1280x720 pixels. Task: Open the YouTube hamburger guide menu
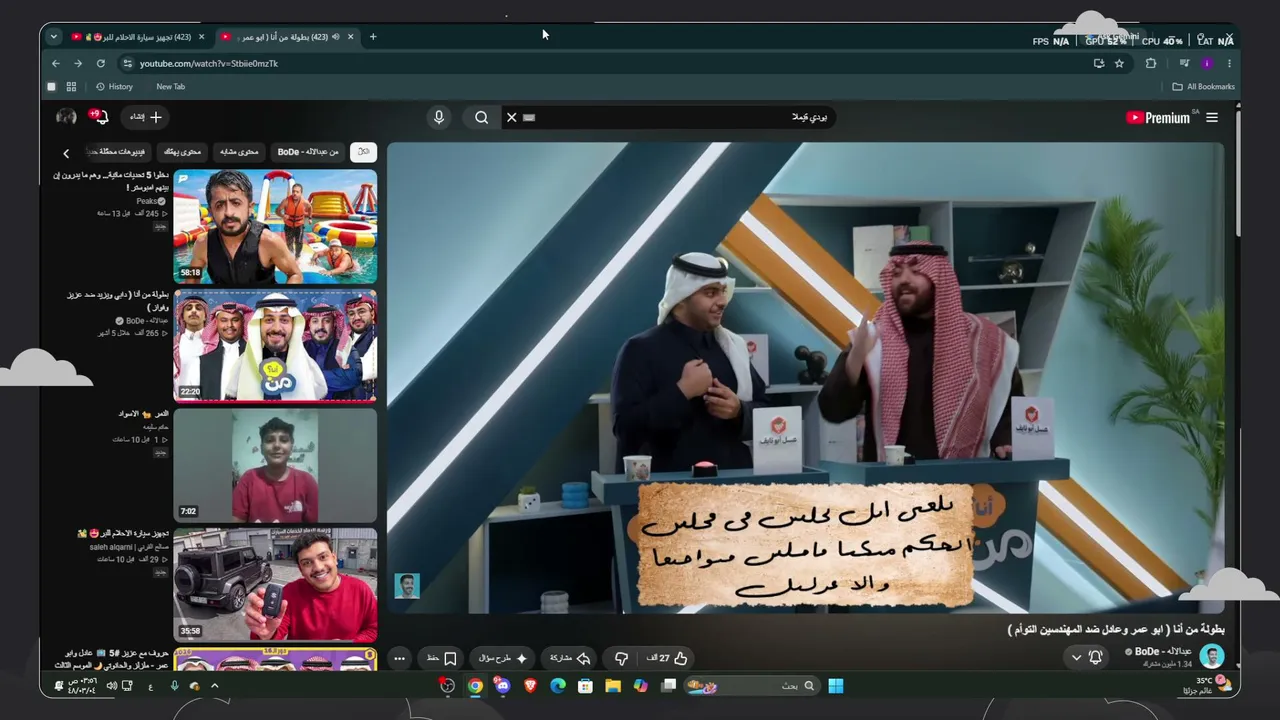tap(1212, 117)
